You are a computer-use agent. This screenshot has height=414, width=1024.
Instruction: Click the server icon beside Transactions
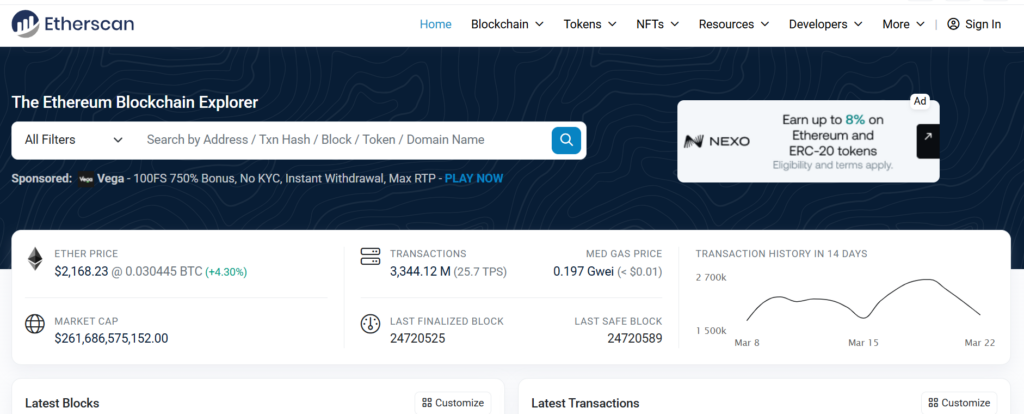(370, 256)
